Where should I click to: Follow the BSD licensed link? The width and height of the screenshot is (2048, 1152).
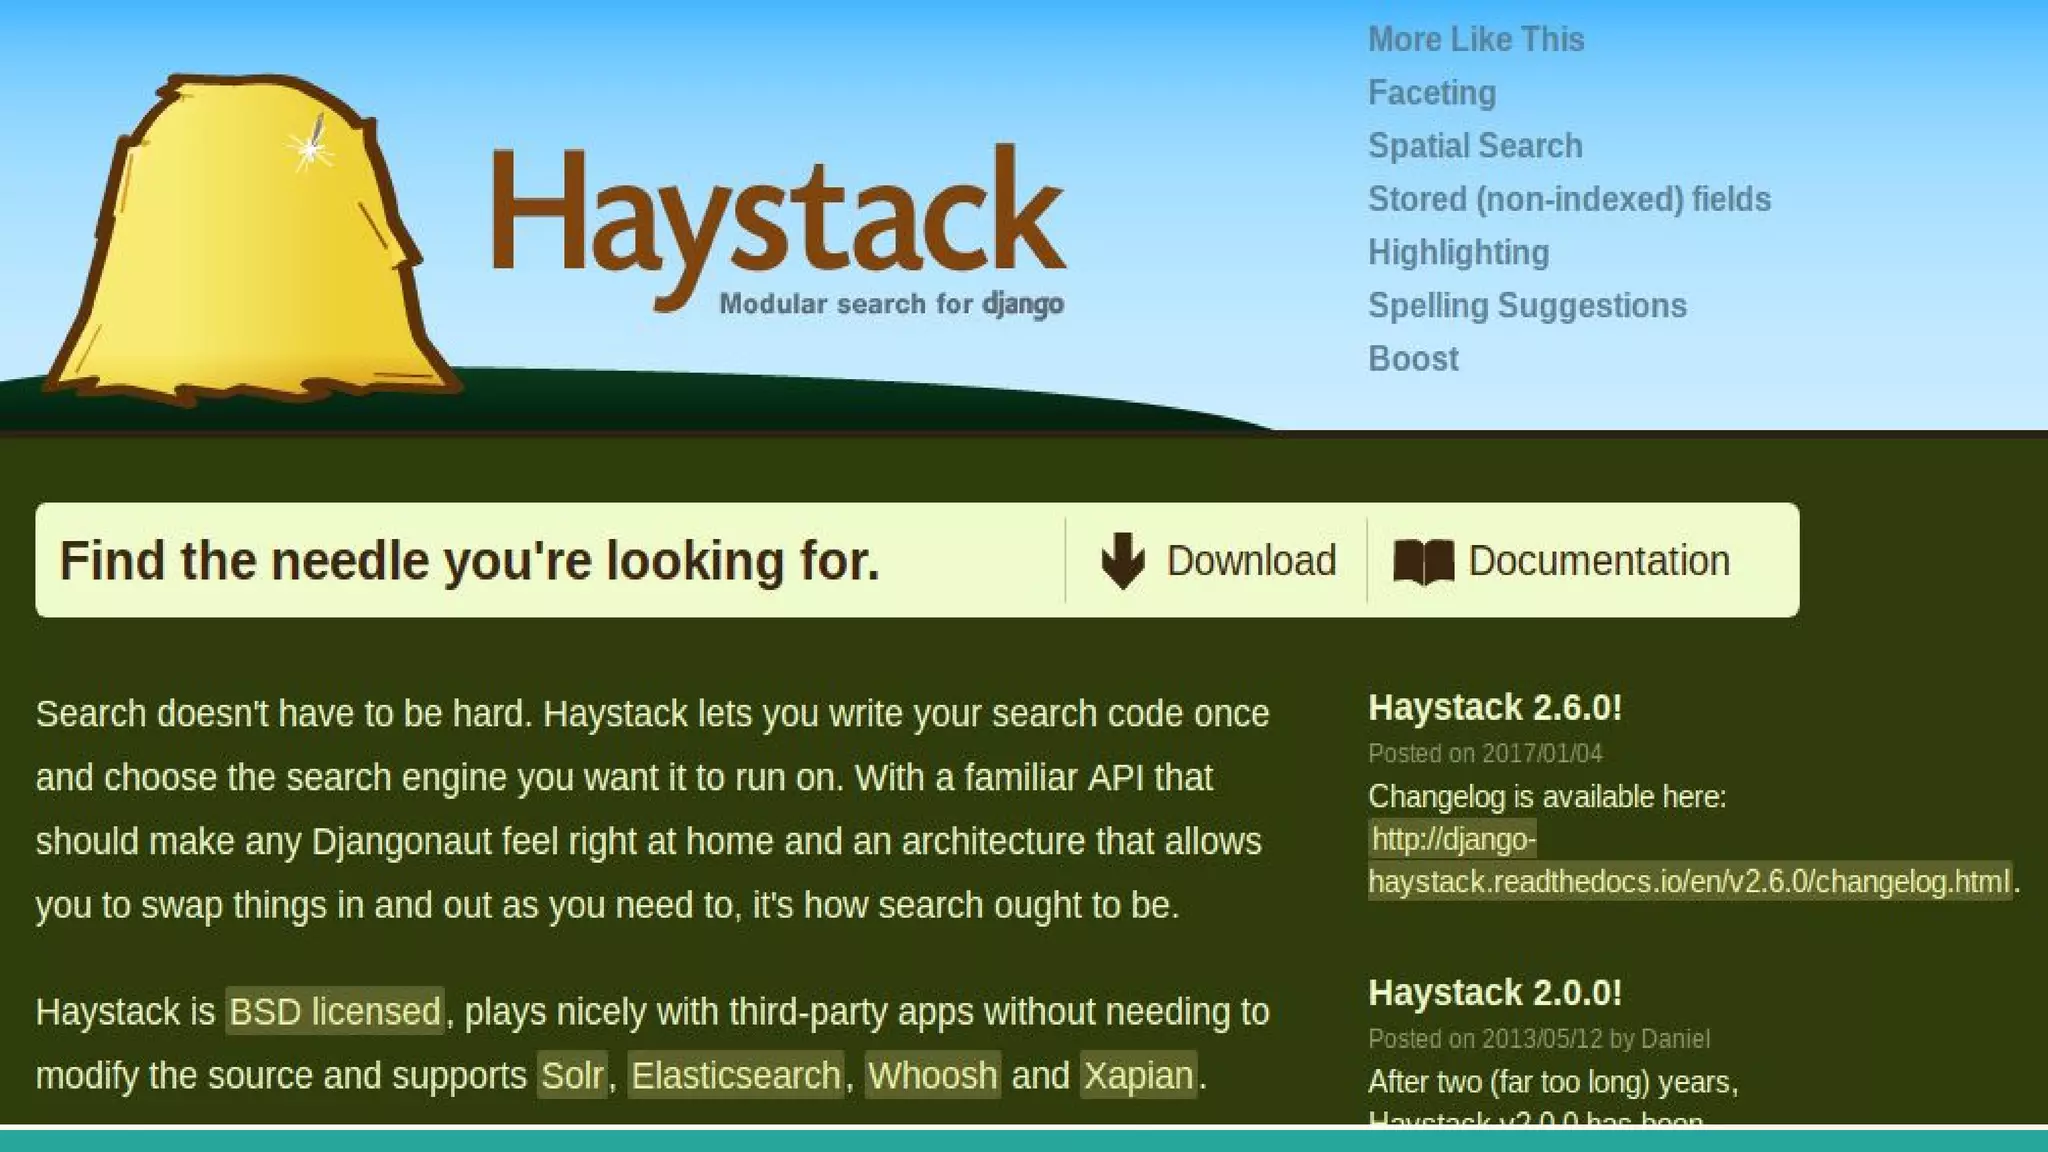tap(334, 1012)
